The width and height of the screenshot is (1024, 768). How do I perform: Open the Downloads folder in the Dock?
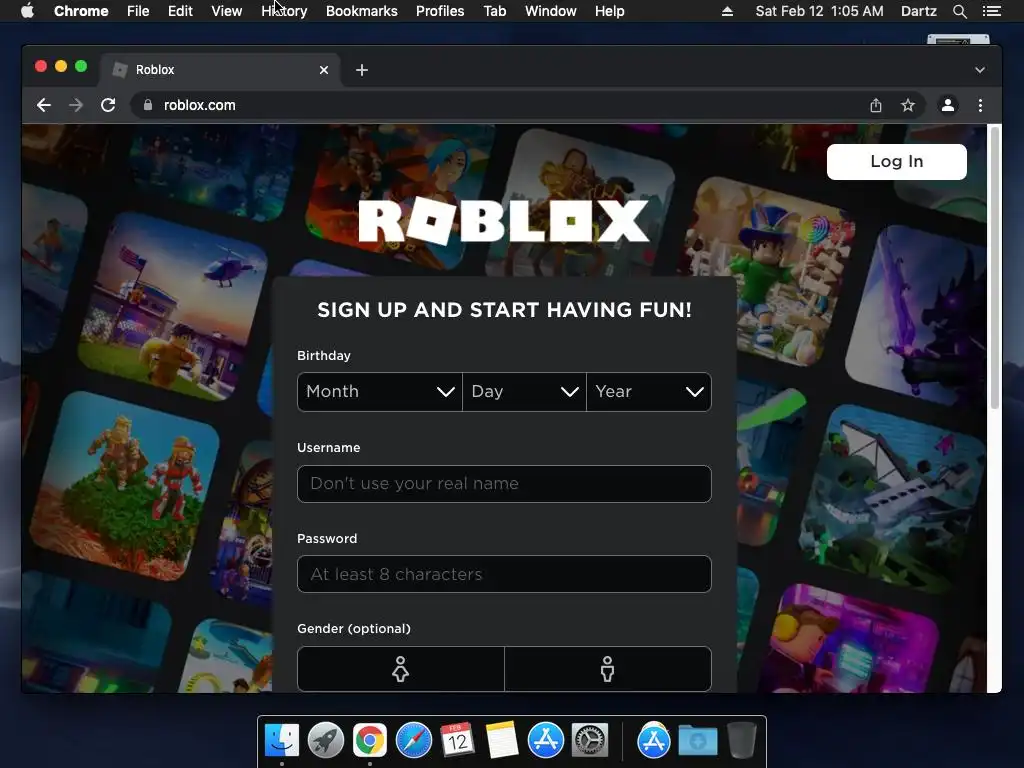[x=697, y=741]
